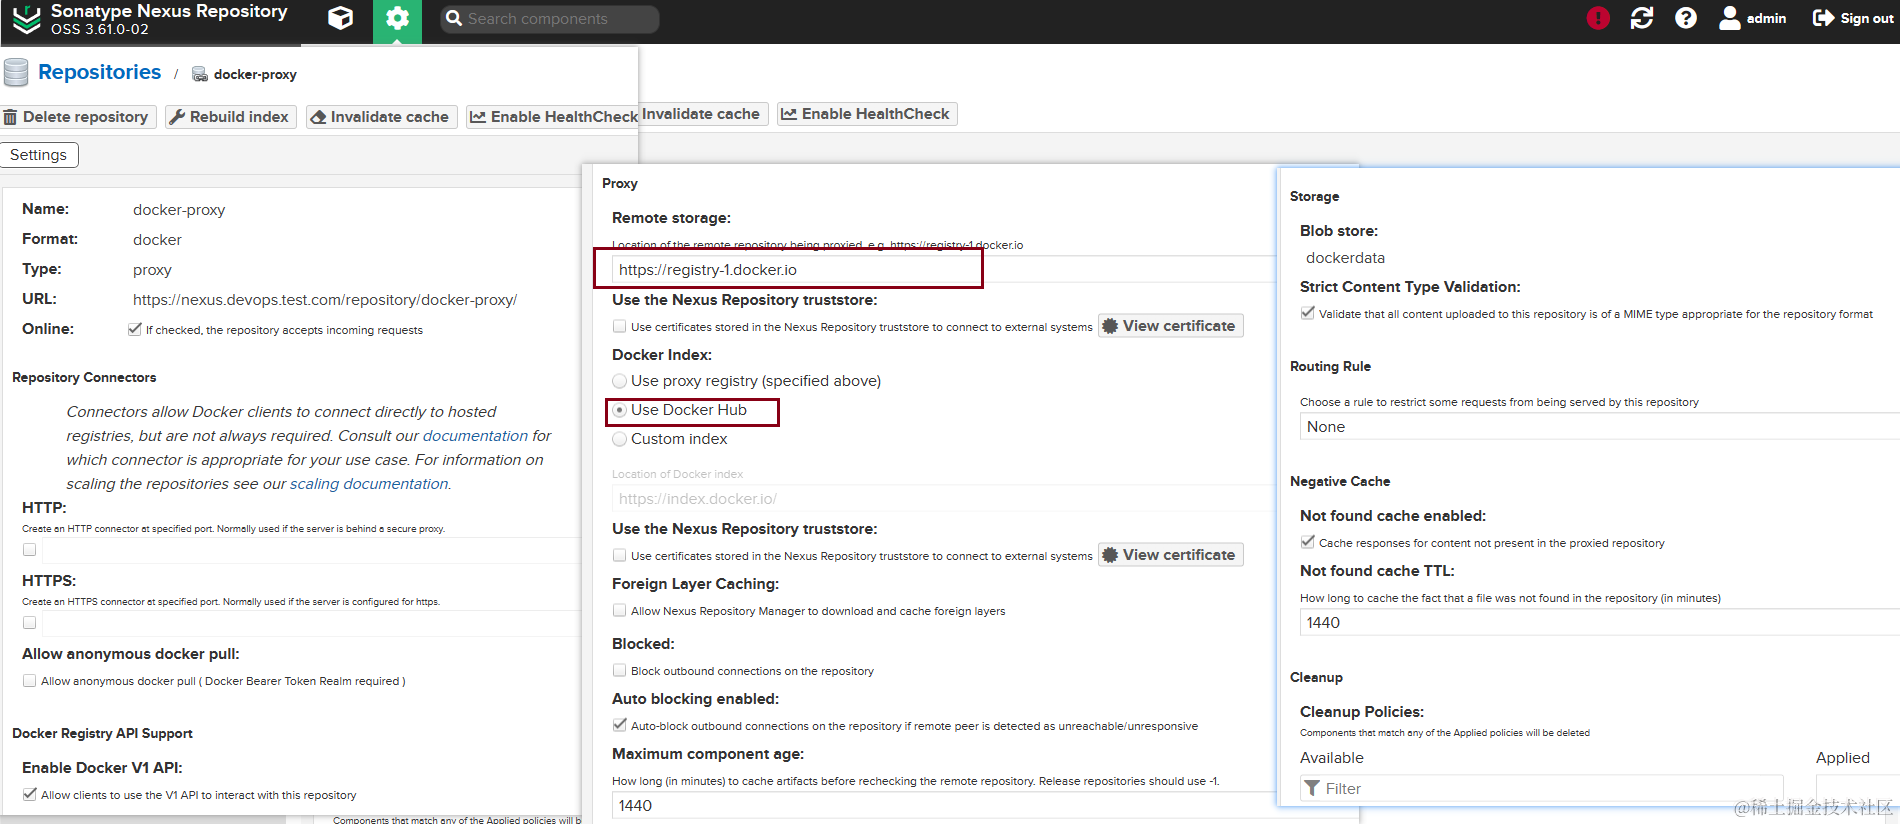This screenshot has width=1900, height=824.
Task: Focus the Search components field
Action: click(550, 19)
